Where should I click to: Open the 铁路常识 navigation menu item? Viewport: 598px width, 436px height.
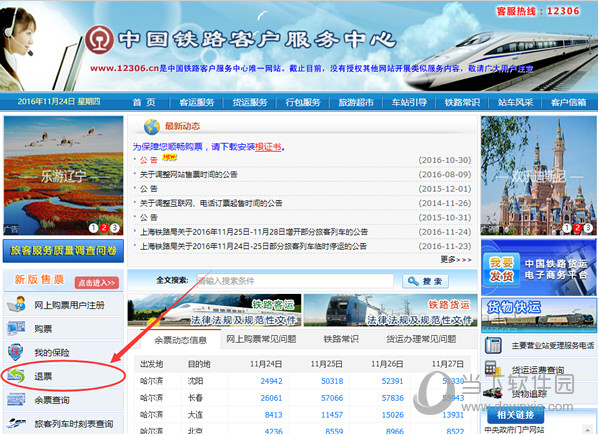tap(462, 102)
